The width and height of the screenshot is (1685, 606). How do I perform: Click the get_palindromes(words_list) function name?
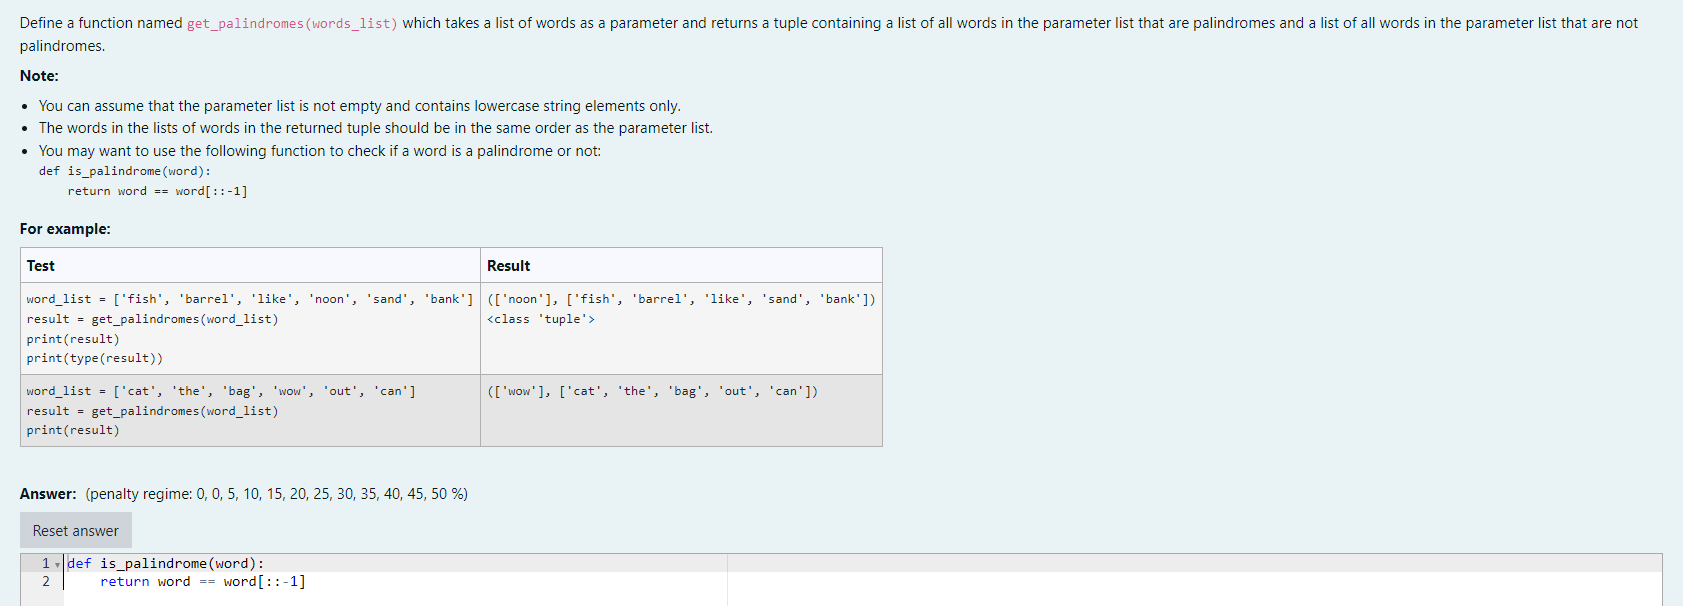click(292, 23)
